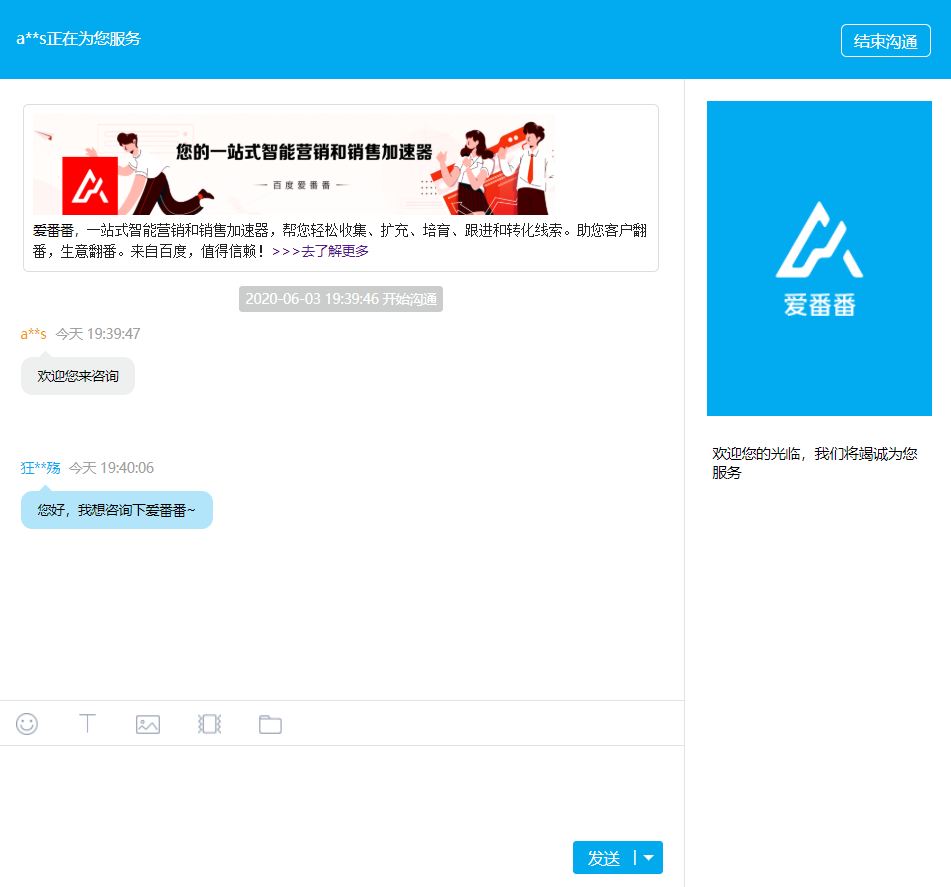Click the send file folder icon
Screen dimensions: 951x887
click(x=271, y=724)
